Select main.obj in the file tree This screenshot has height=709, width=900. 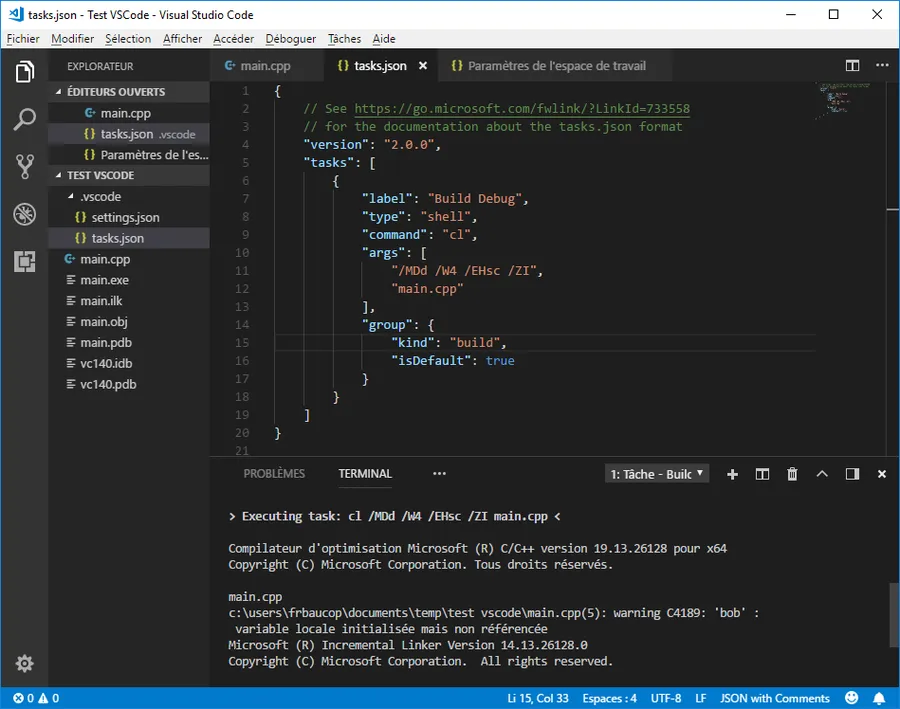pyautogui.click(x=129, y=321)
